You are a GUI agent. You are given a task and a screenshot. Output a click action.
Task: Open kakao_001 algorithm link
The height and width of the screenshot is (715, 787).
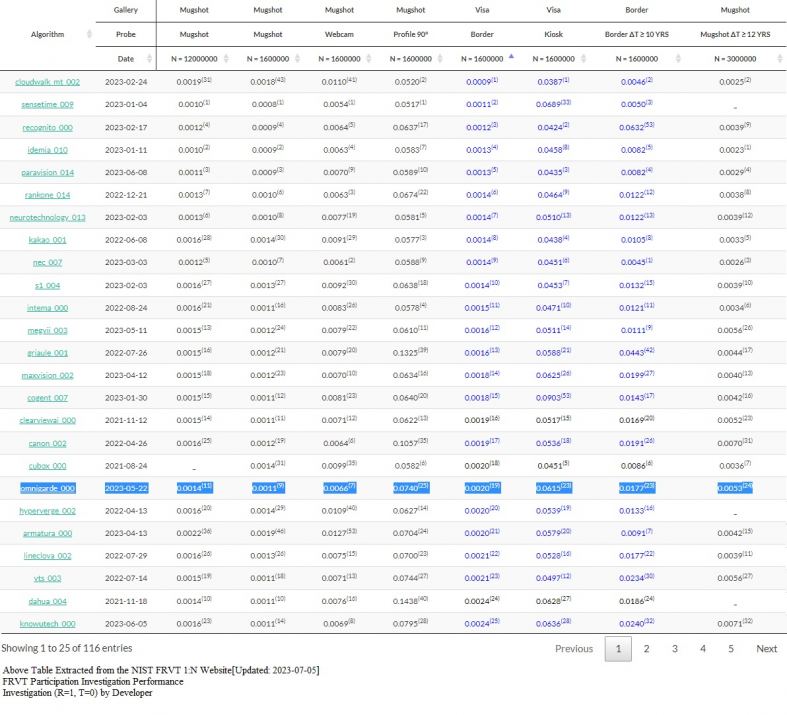point(47,240)
